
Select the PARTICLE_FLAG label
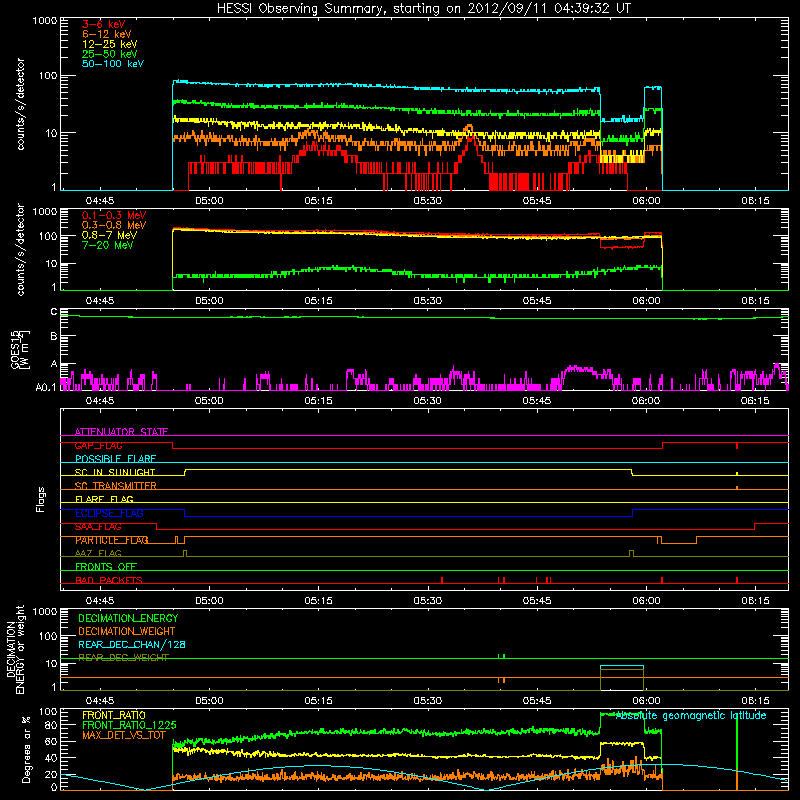point(112,540)
